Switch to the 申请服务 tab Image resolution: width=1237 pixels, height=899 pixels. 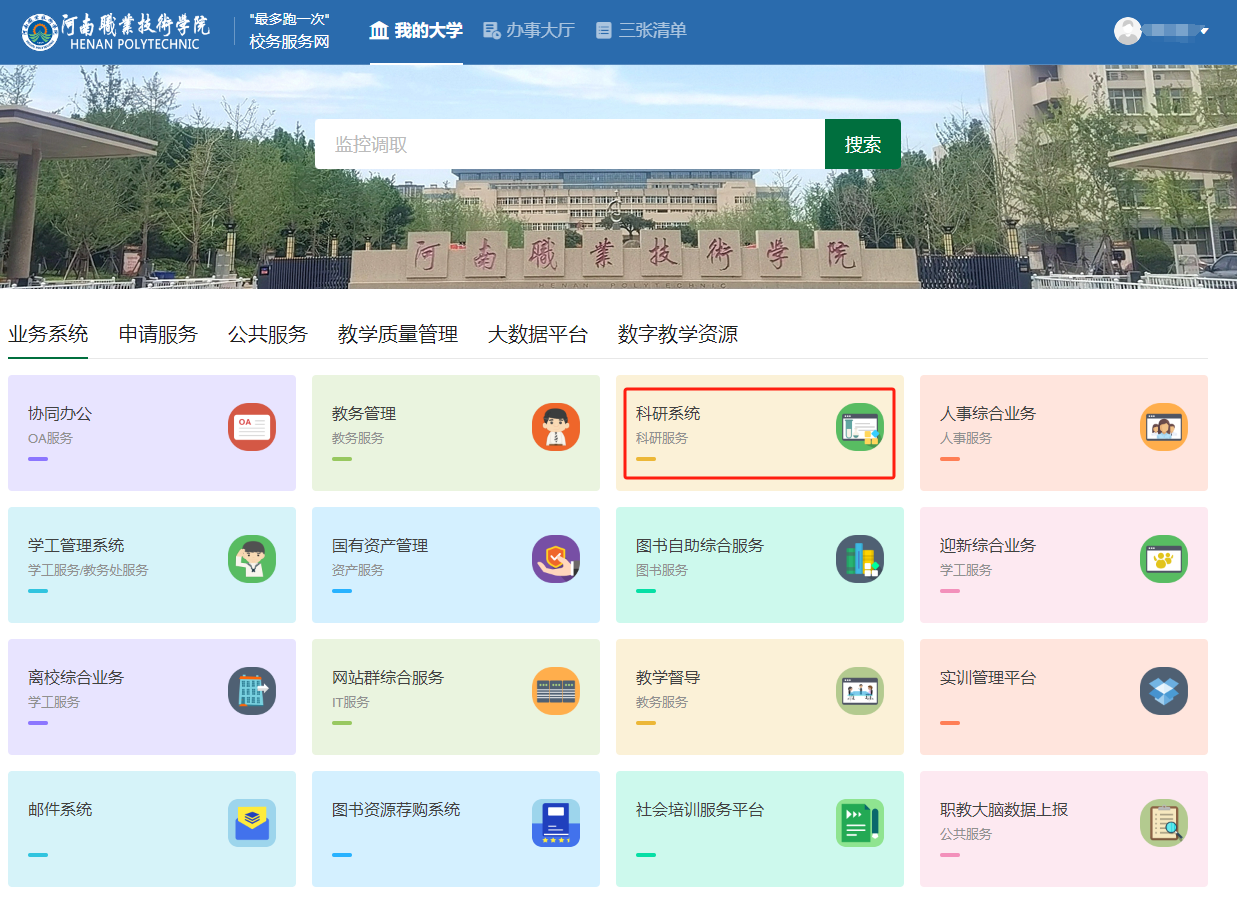(x=158, y=335)
